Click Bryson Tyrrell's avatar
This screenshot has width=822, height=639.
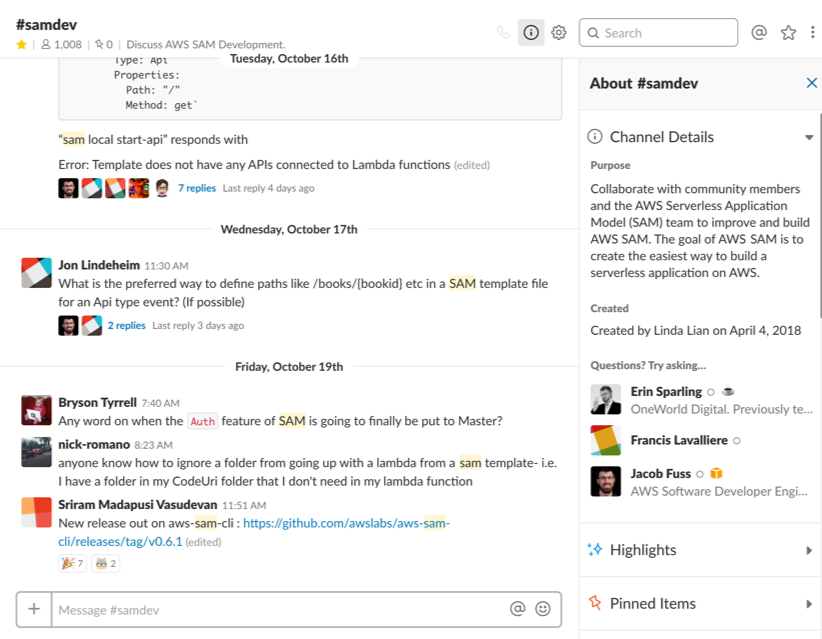tap(36, 410)
